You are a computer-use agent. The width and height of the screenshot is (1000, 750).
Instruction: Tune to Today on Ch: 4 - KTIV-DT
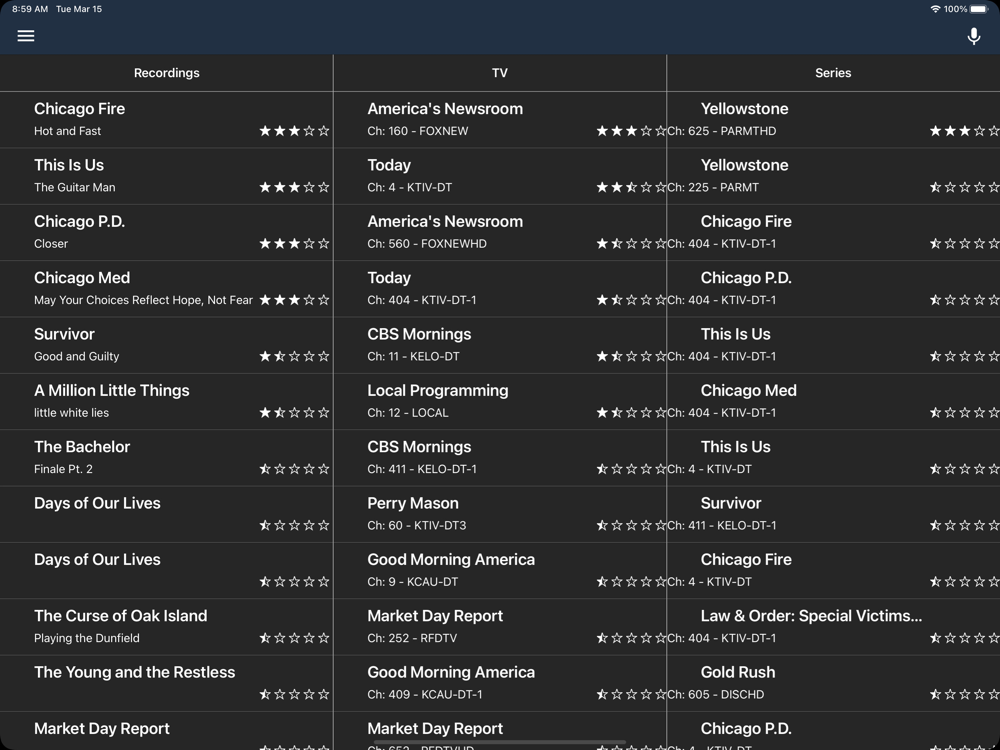tap(499, 176)
